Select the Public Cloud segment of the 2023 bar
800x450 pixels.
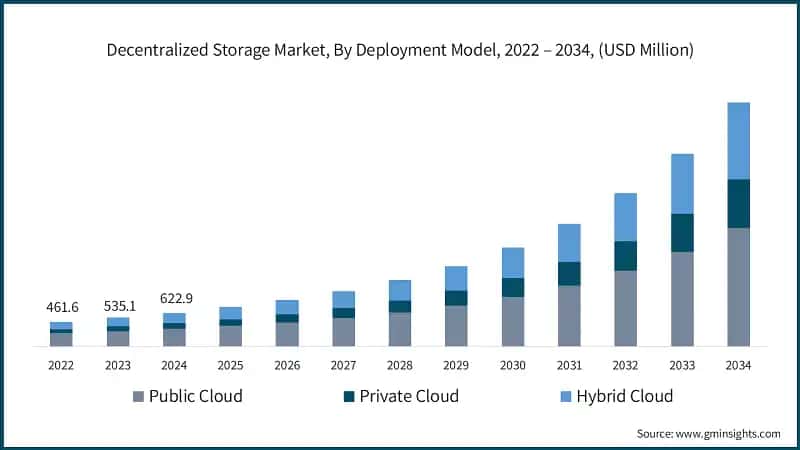coord(118,339)
